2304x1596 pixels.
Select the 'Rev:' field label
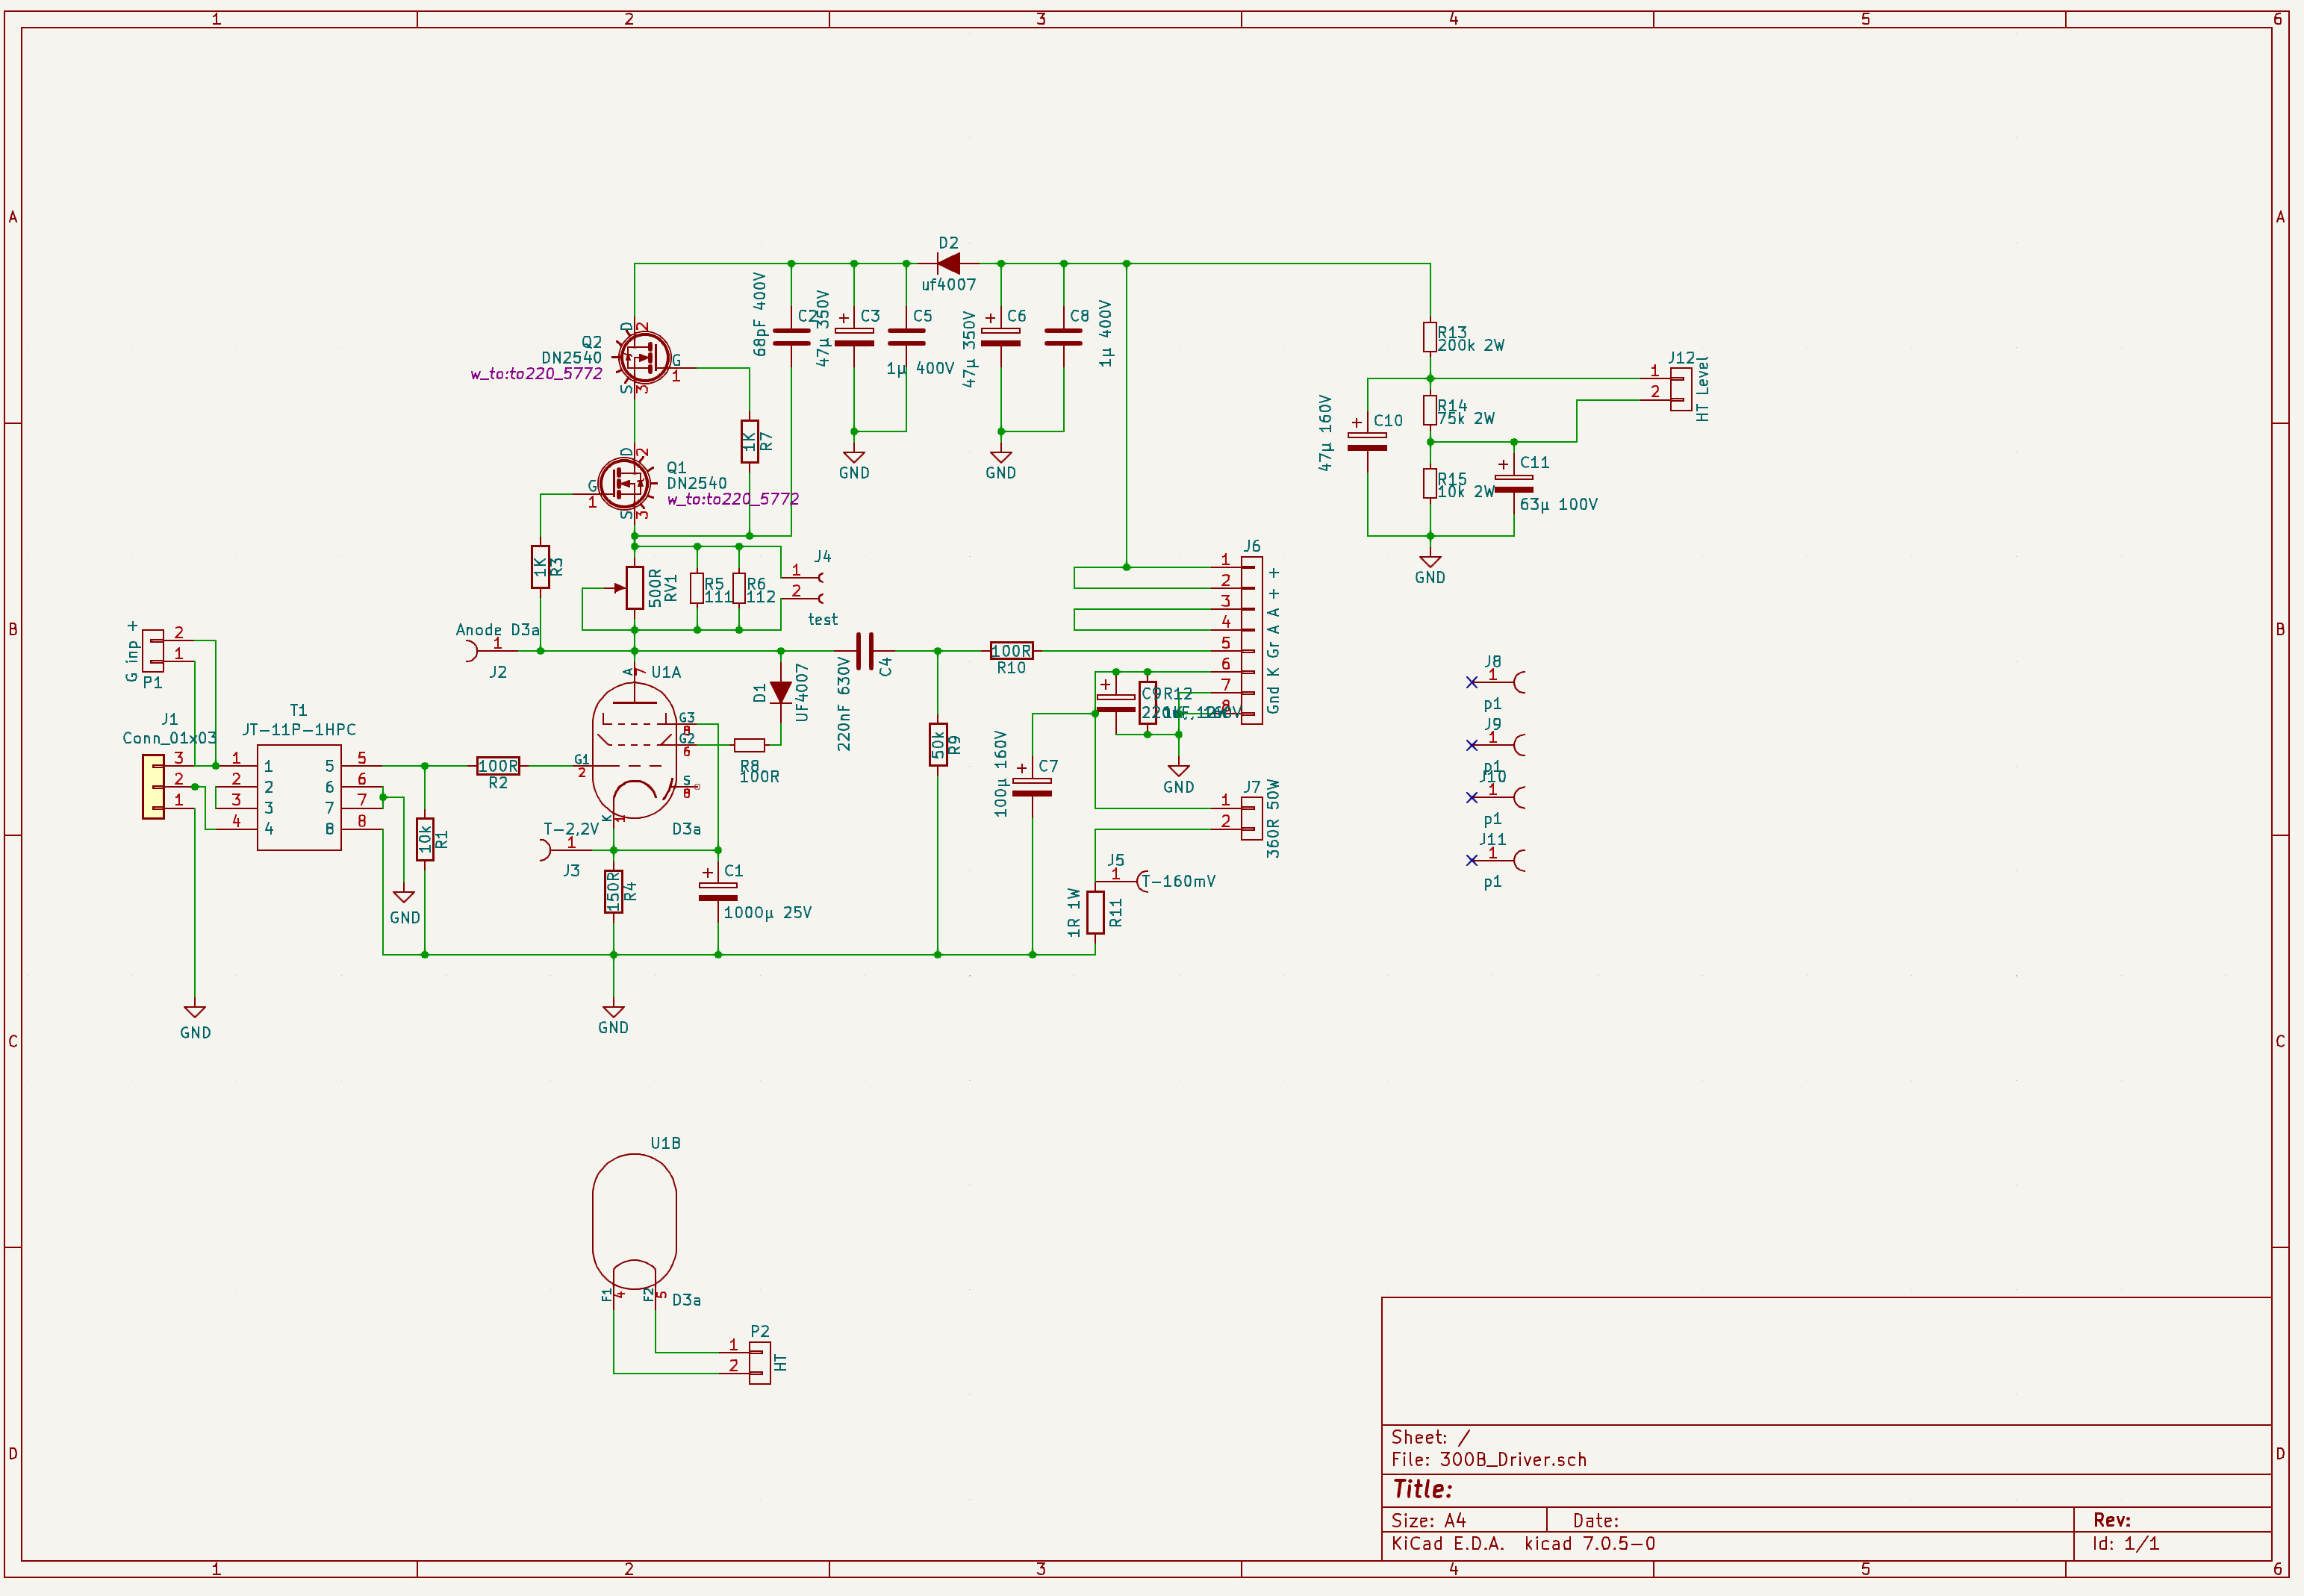click(2112, 1520)
